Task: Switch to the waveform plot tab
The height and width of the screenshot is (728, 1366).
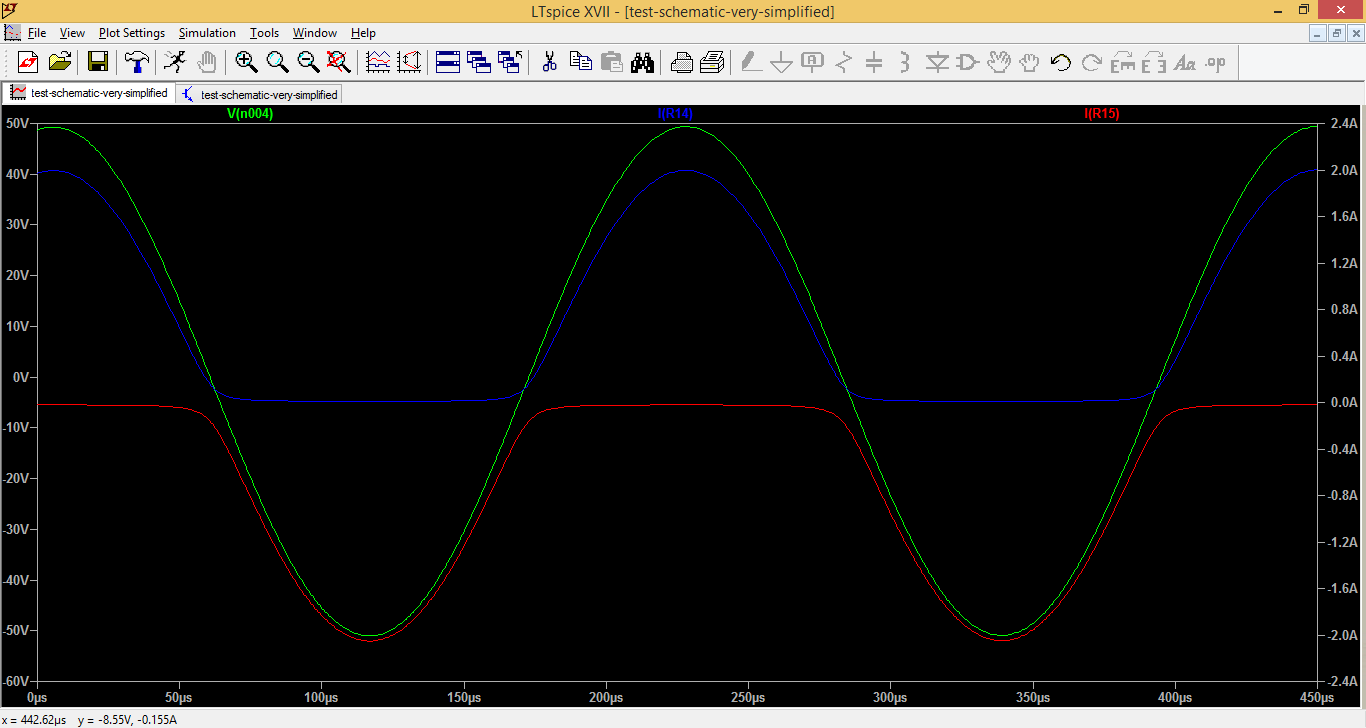Action: [x=89, y=93]
